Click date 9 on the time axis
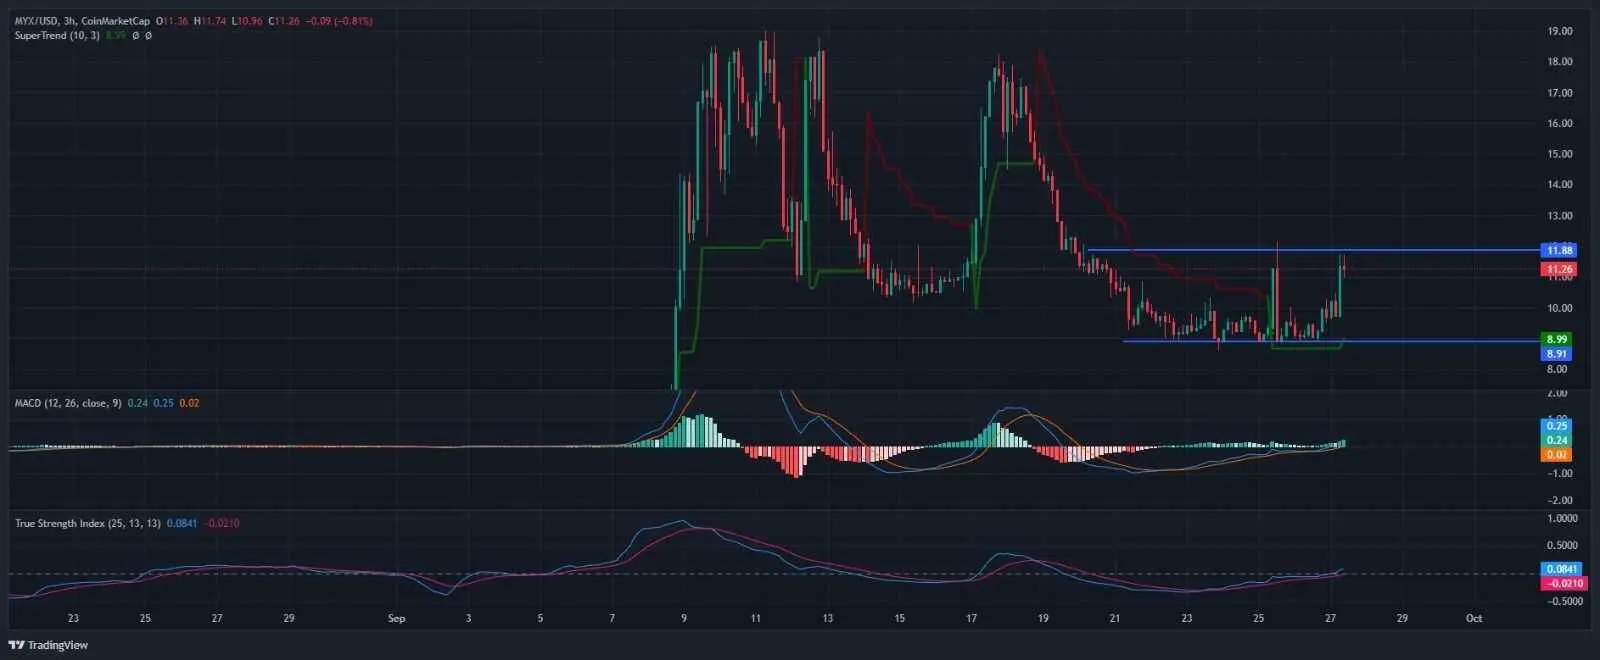 pyautogui.click(x=684, y=618)
